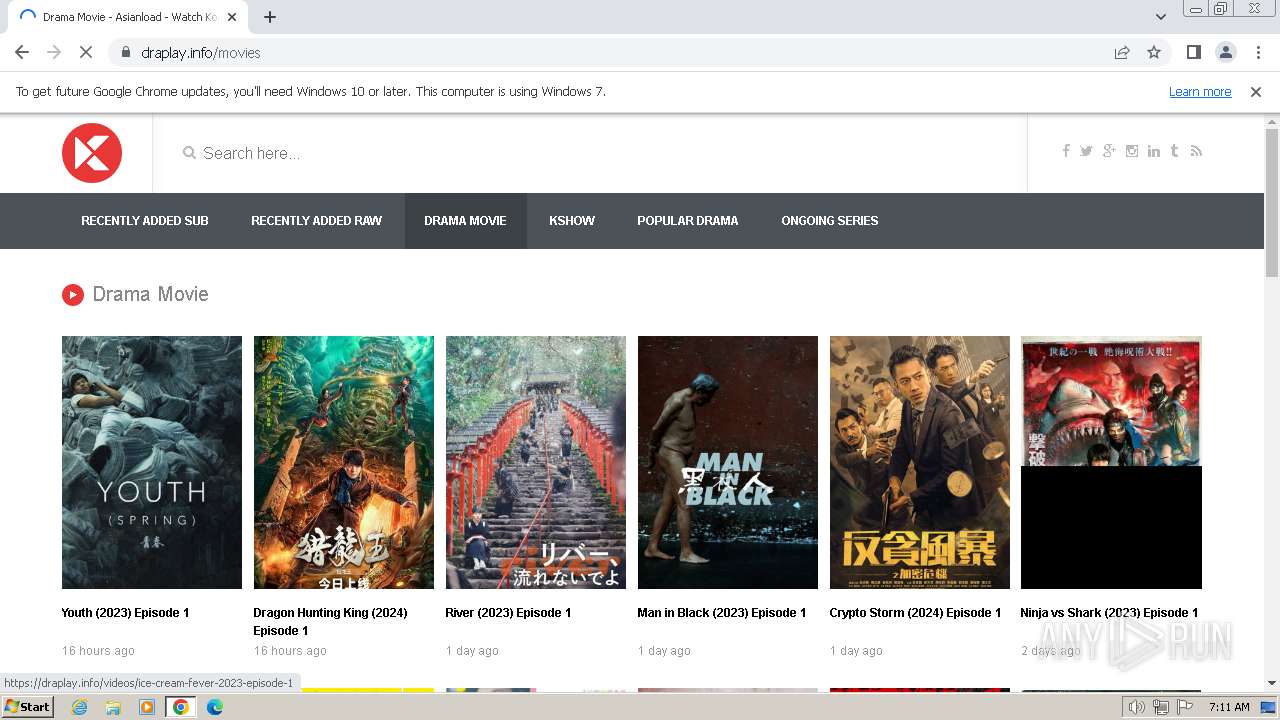
Task: Open the LinkedIn social icon
Action: pos(1154,151)
